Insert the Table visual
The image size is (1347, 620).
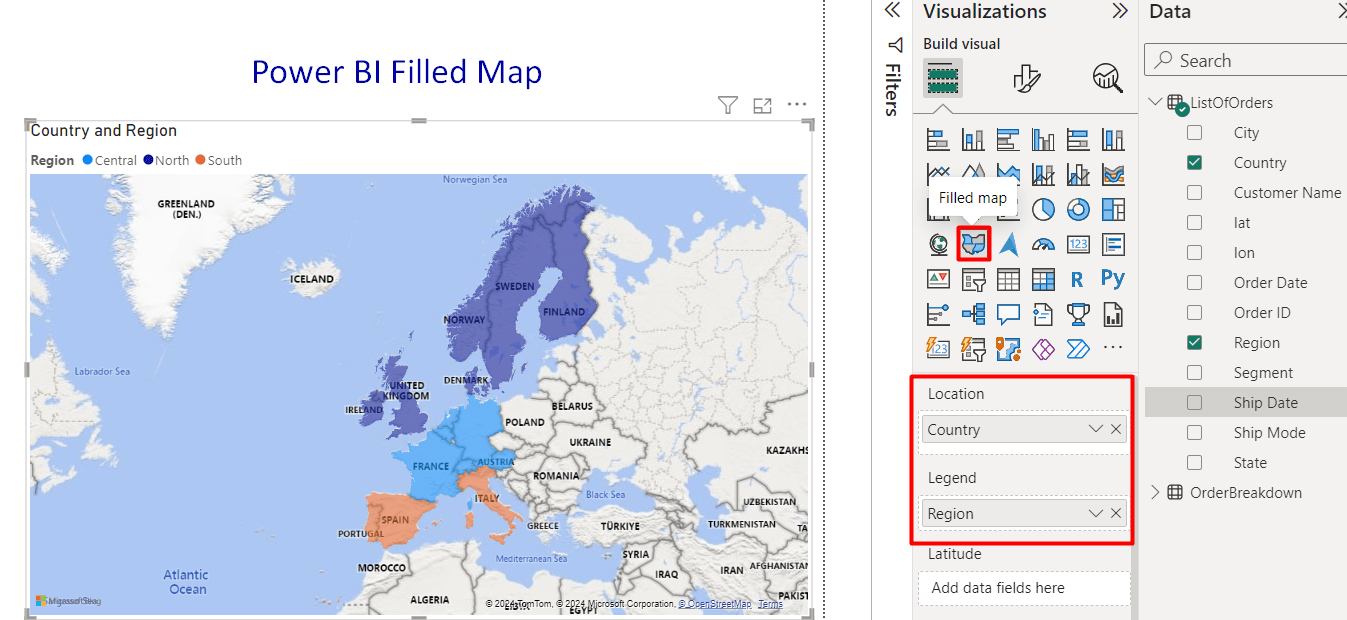click(1008, 279)
